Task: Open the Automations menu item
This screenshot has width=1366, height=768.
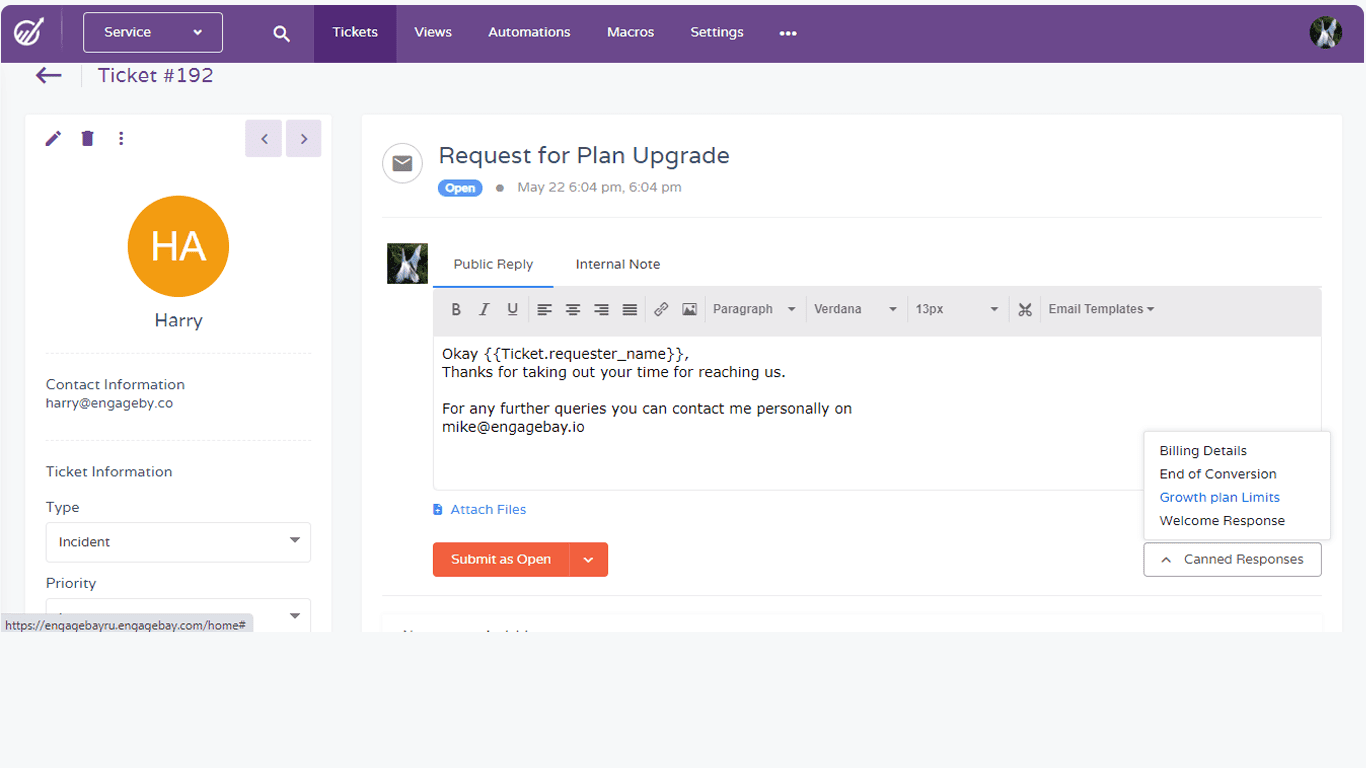Action: 529,32
